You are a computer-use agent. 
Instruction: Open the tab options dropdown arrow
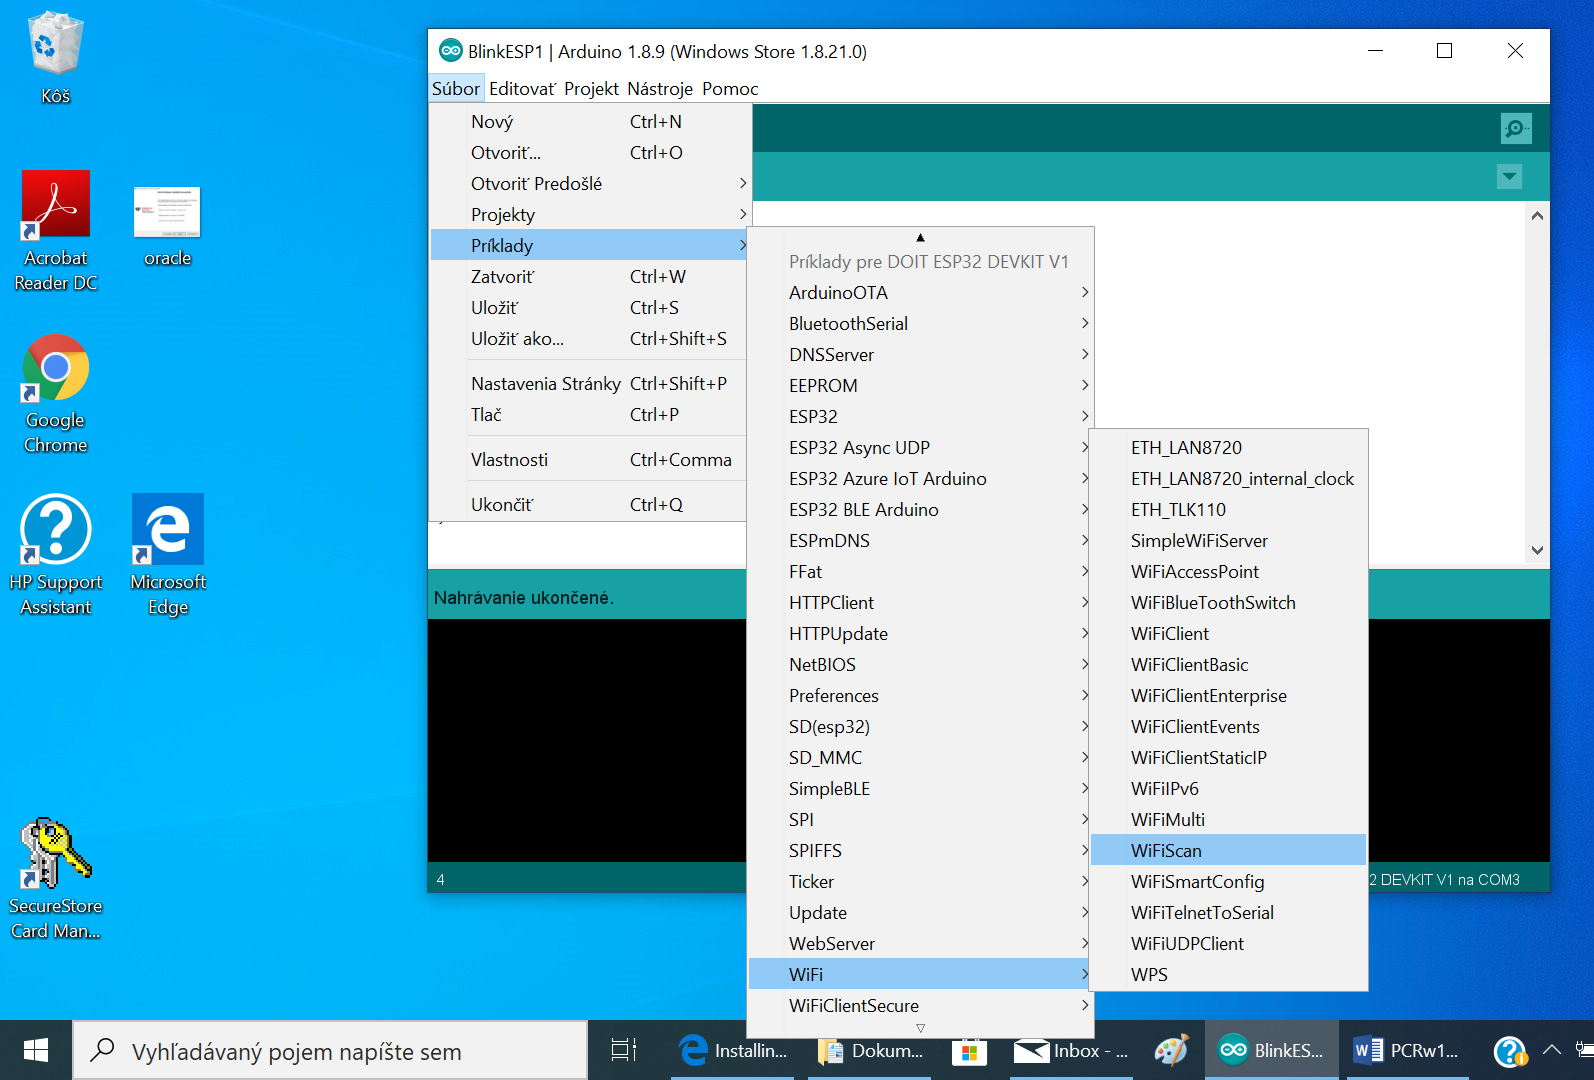1509,177
